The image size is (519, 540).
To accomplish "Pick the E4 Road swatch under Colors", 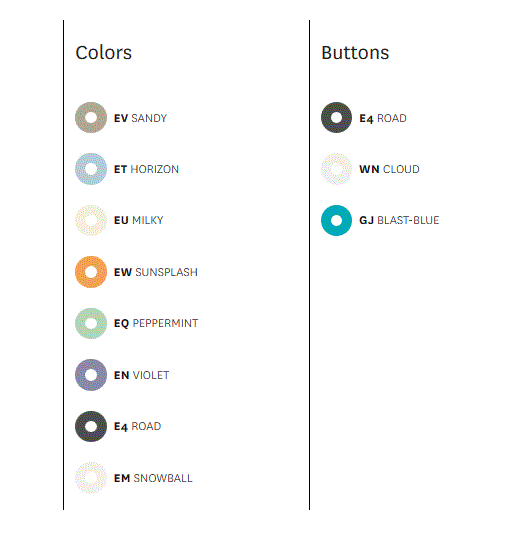I will pos(91,426).
